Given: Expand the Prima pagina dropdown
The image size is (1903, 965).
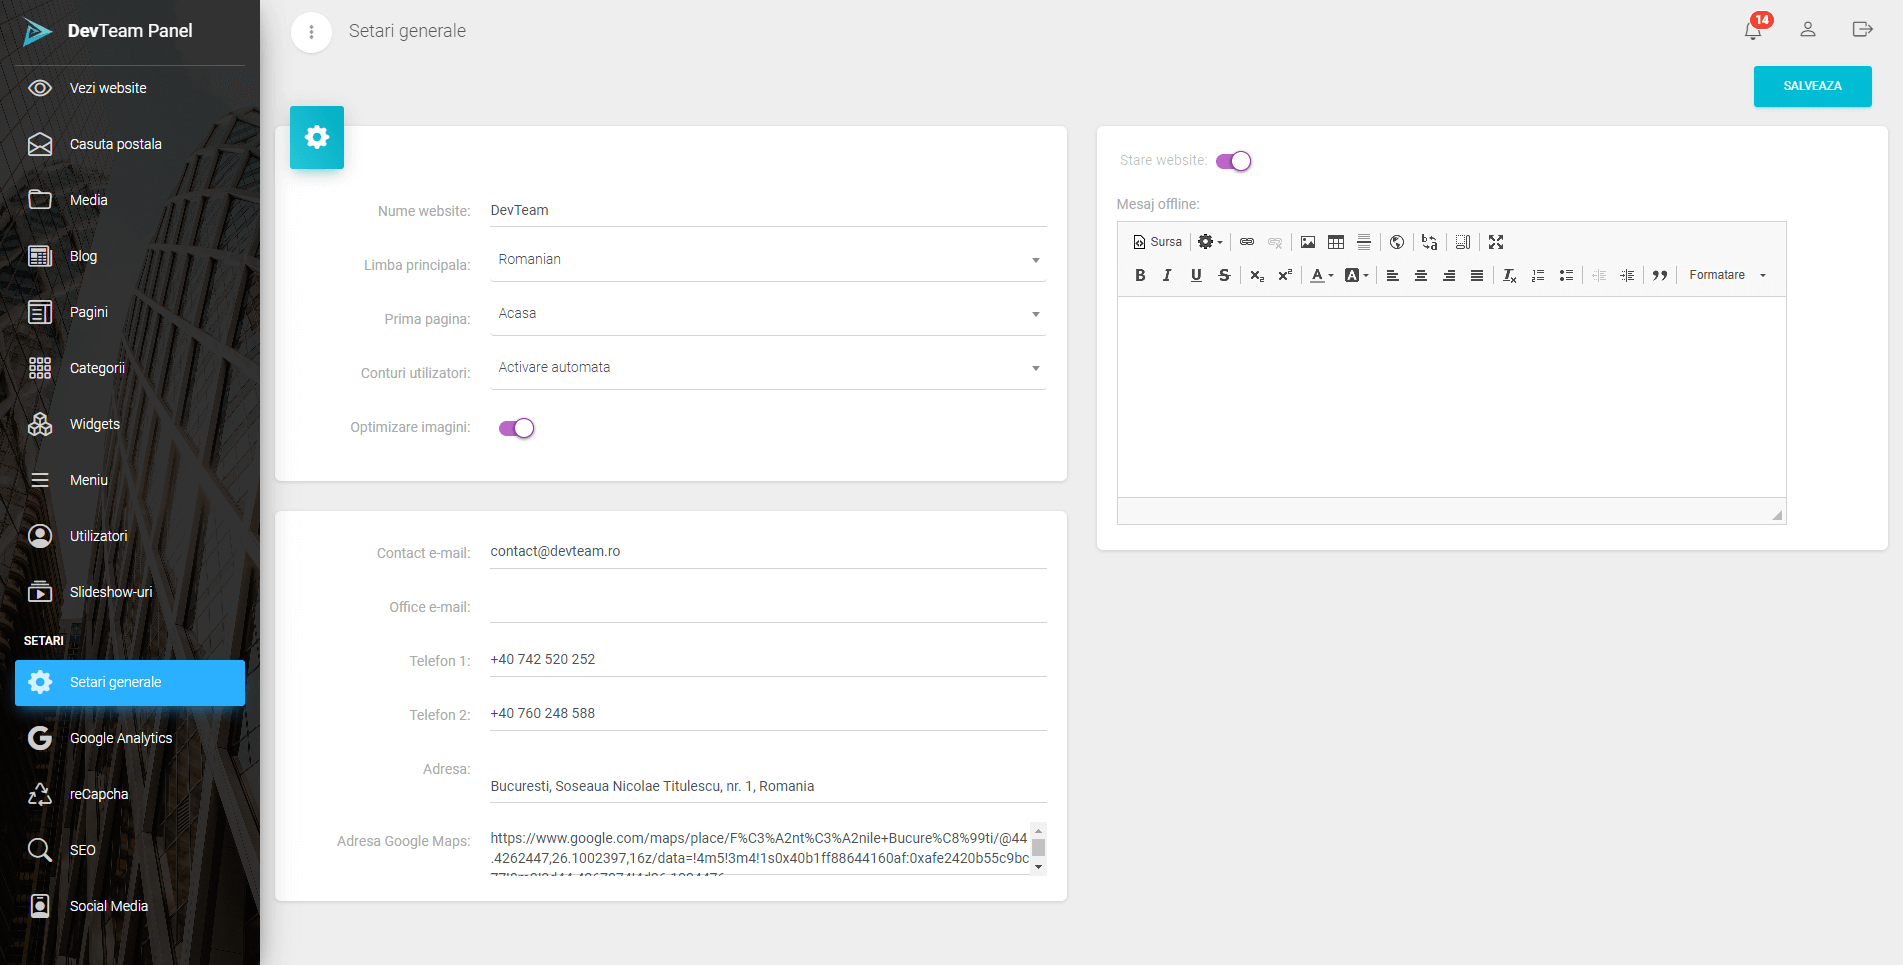Looking at the screenshot, I should pyautogui.click(x=767, y=314).
